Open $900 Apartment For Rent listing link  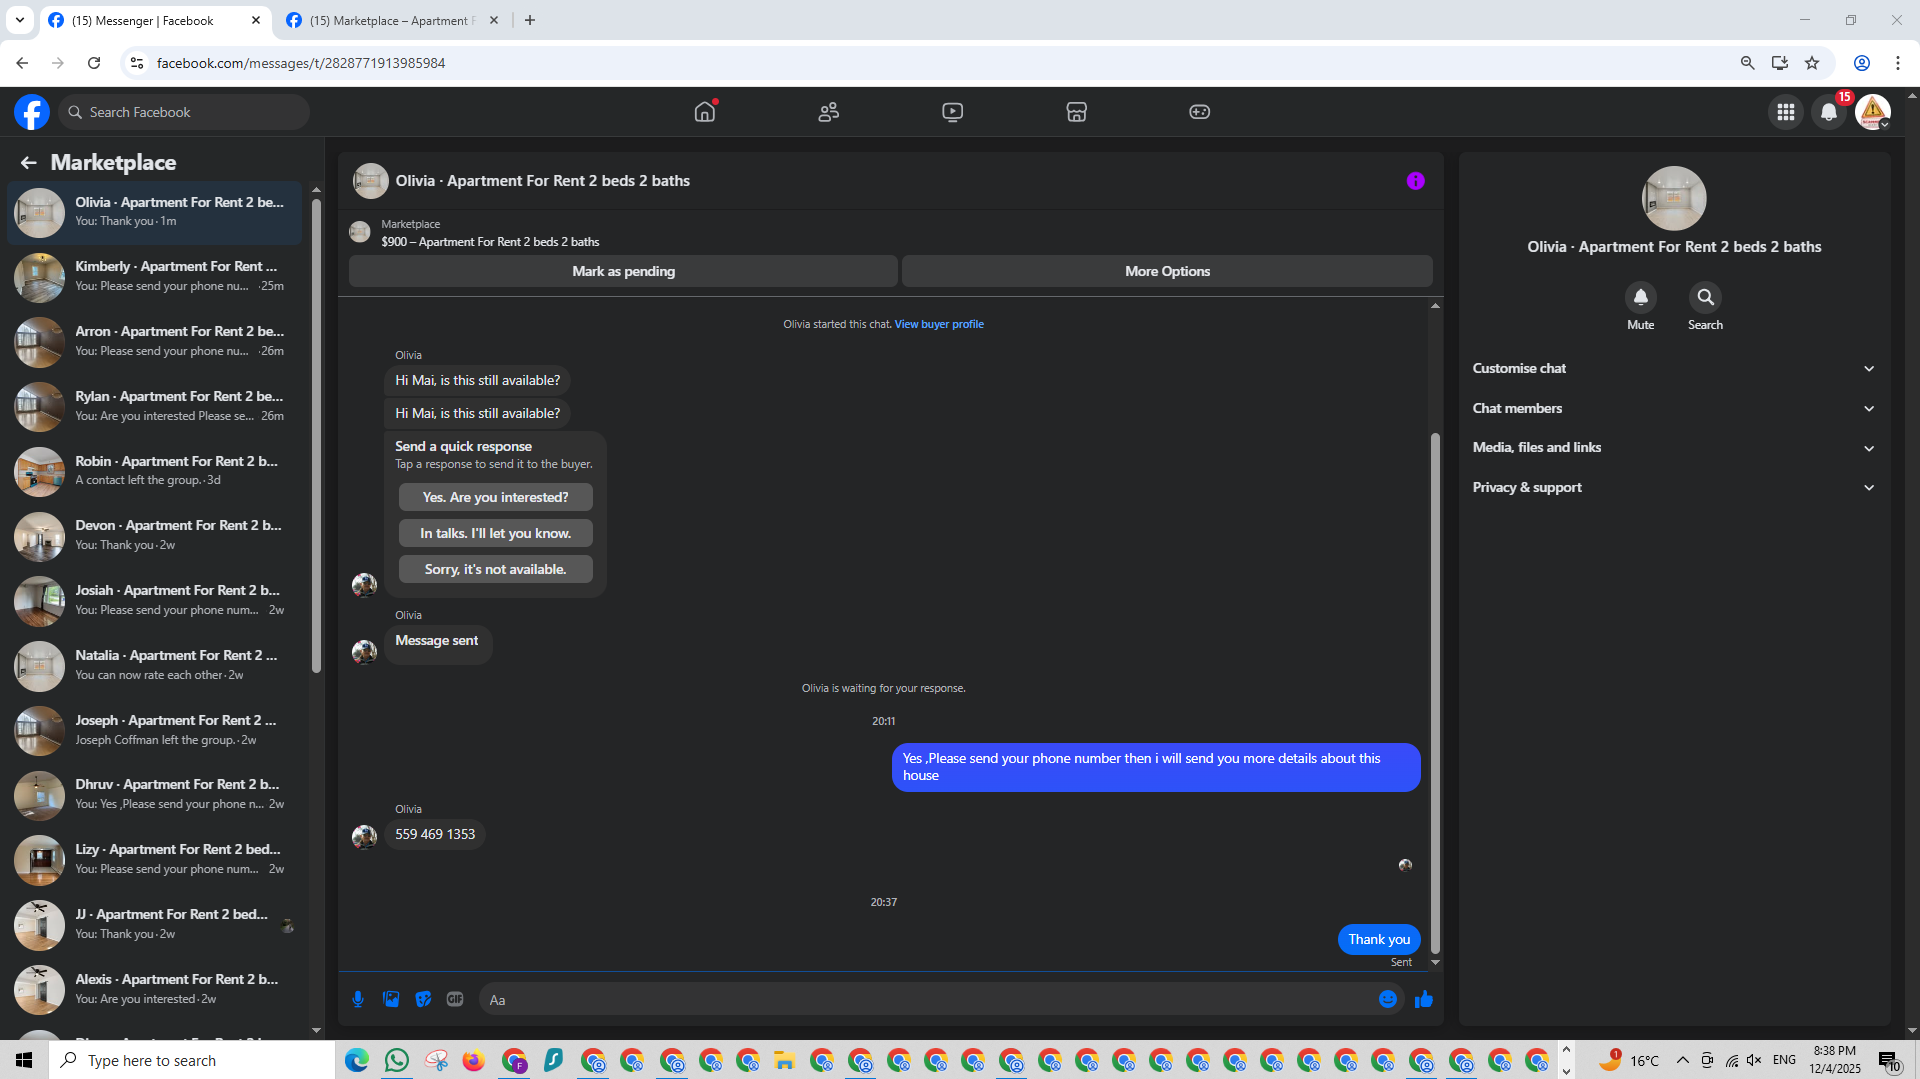[x=490, y=242]
